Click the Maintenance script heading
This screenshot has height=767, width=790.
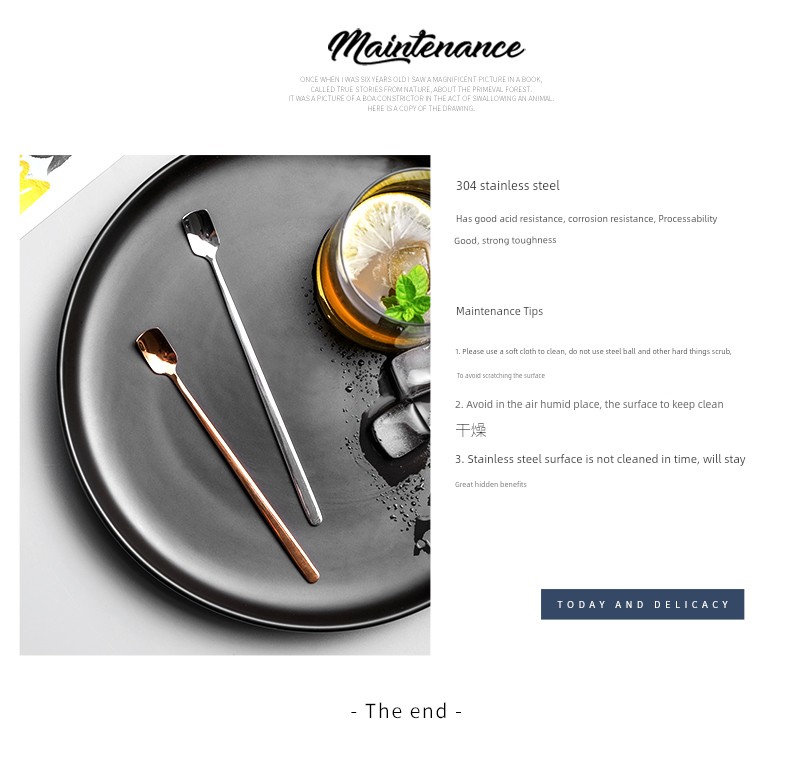pos(426,47)
